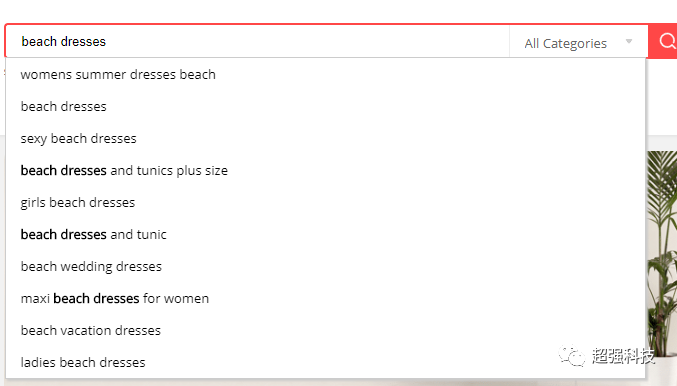Choose maxi beach dresses for women
This screenshot has width=677, height=386.
[x=326, y=298]
